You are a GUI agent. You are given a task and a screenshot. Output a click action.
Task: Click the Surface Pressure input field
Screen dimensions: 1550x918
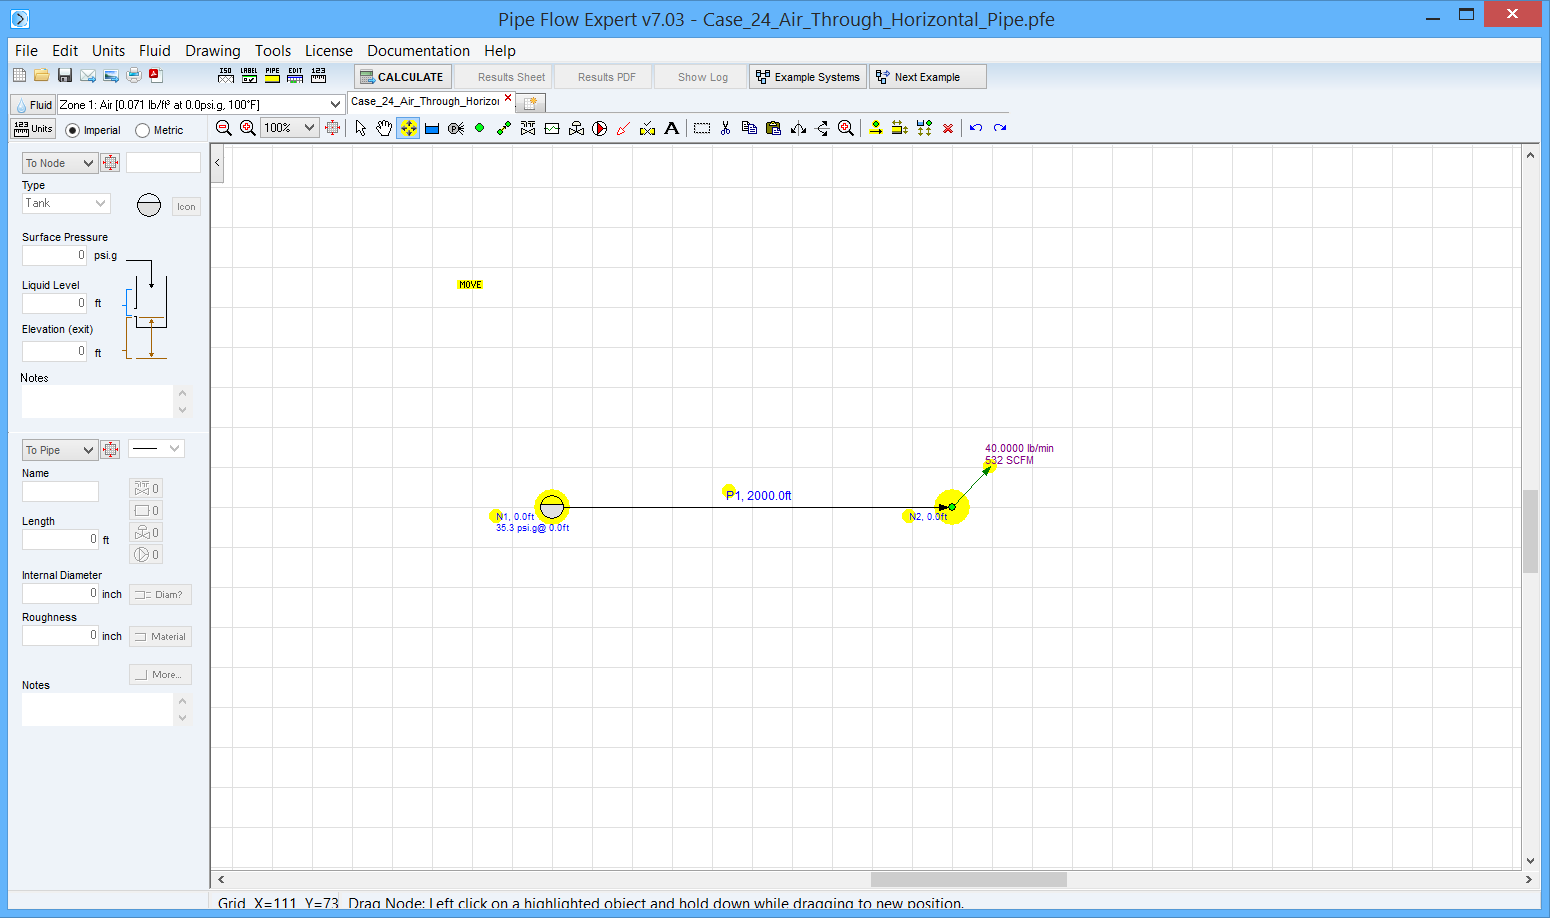point(55,256)
